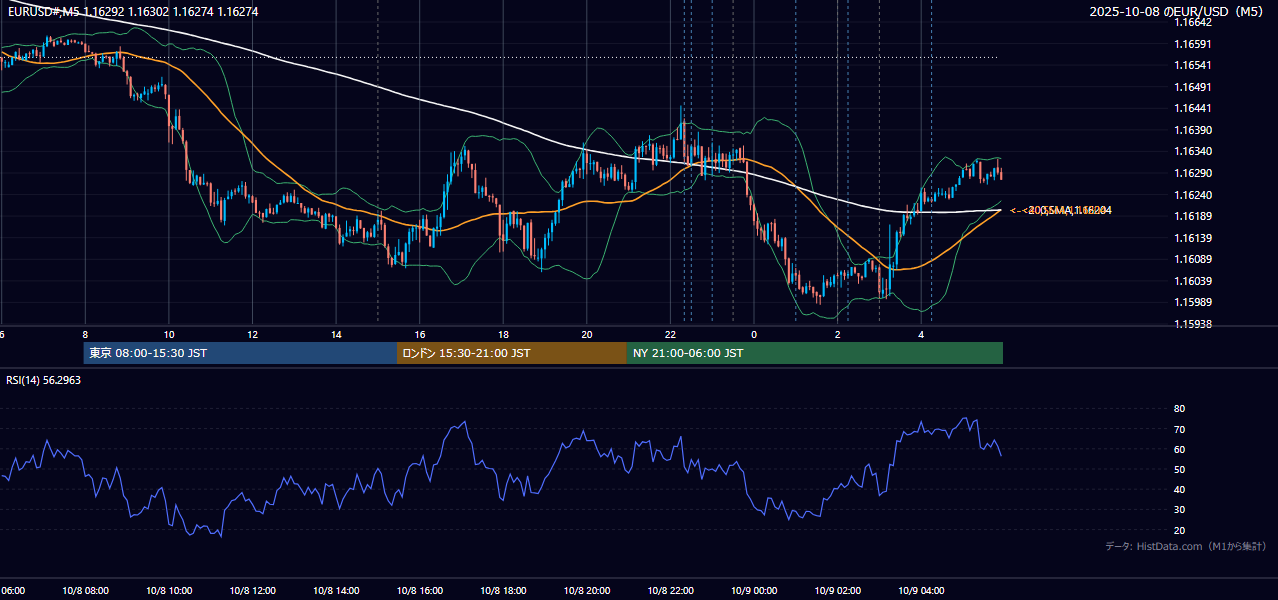Click RSI scale level 50
This screenshot has width=1278, height=600.
(x=1179, y=470)
